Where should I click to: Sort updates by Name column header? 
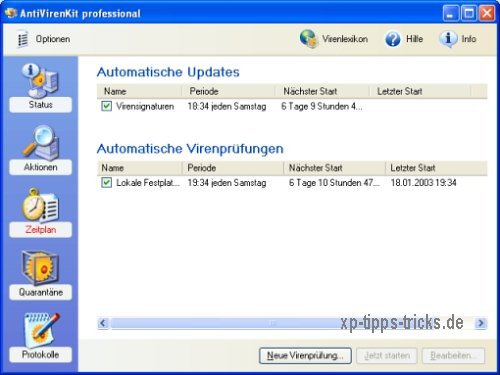139,91
